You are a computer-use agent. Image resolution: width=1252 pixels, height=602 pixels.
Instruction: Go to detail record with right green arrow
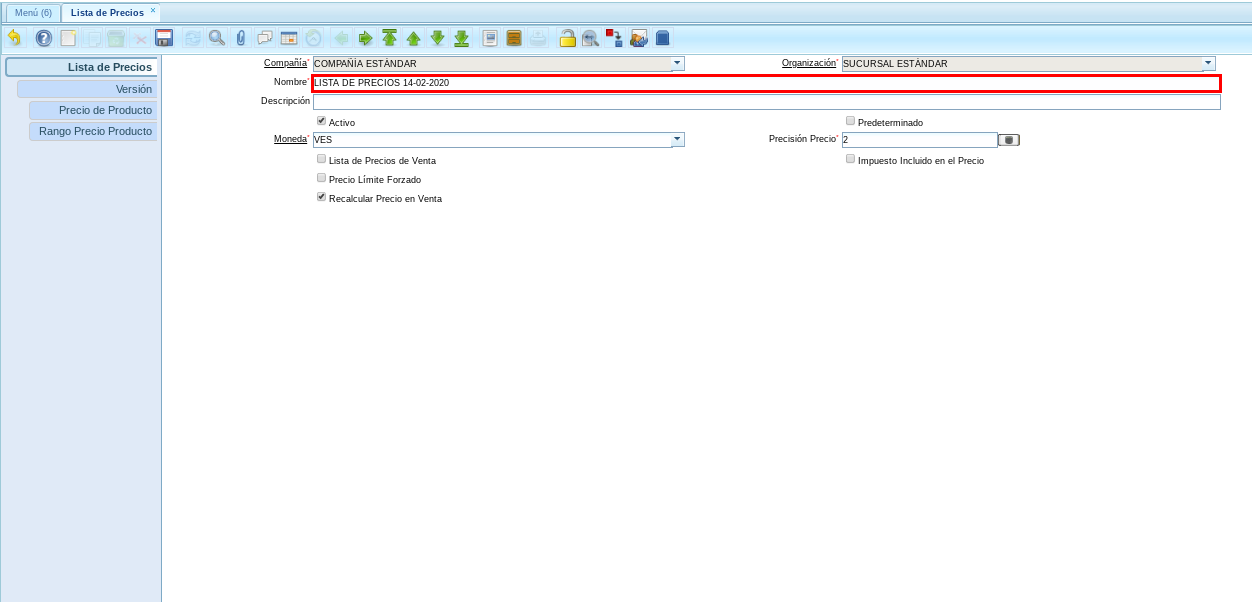pyautogui.click(x=365, y=38)
